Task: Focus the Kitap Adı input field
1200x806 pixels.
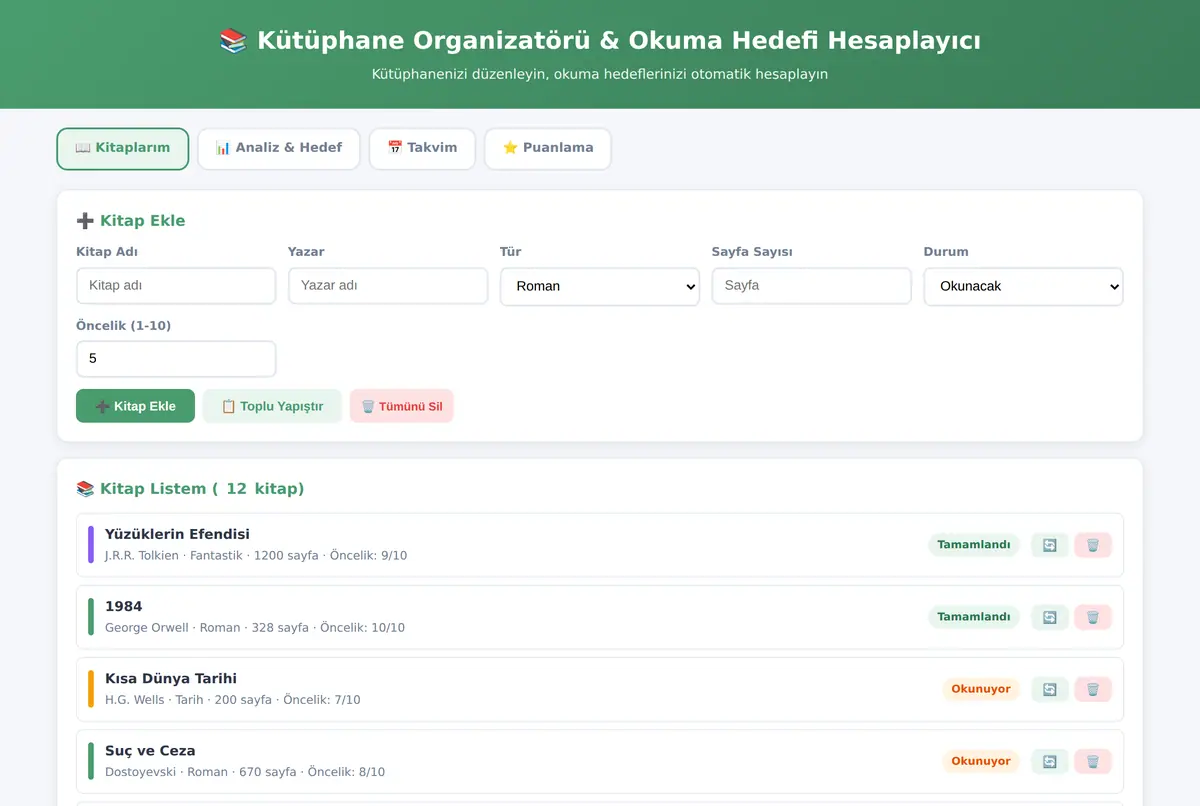Action: pos(176,286)
